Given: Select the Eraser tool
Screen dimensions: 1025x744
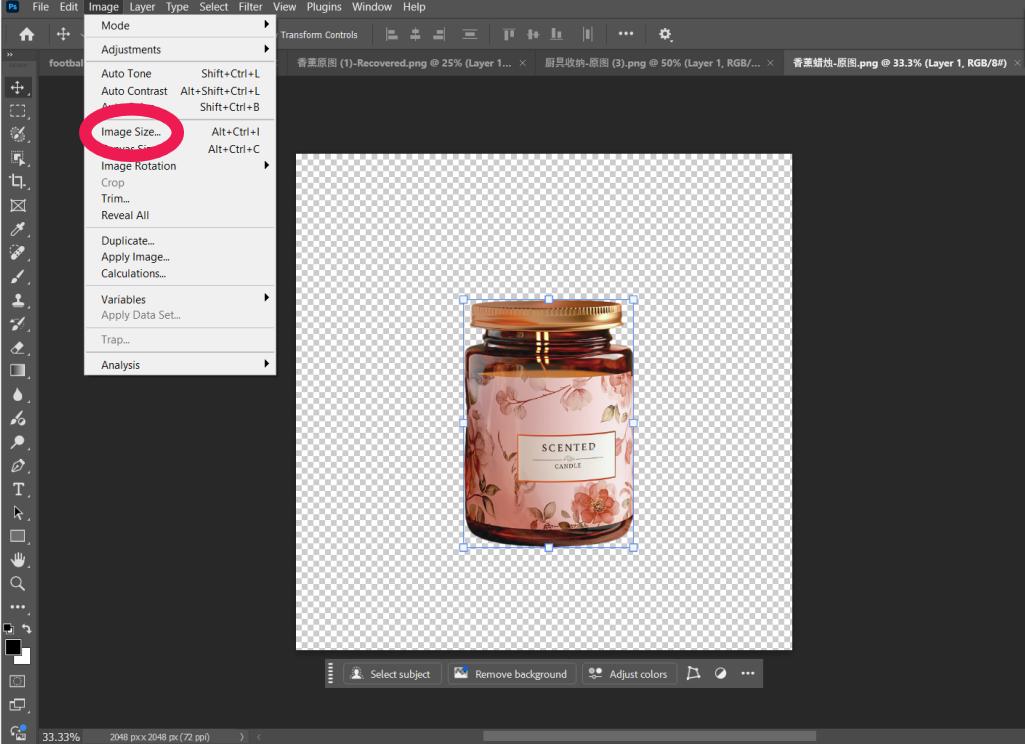Looking at the screenshot, I should [18, 347].
